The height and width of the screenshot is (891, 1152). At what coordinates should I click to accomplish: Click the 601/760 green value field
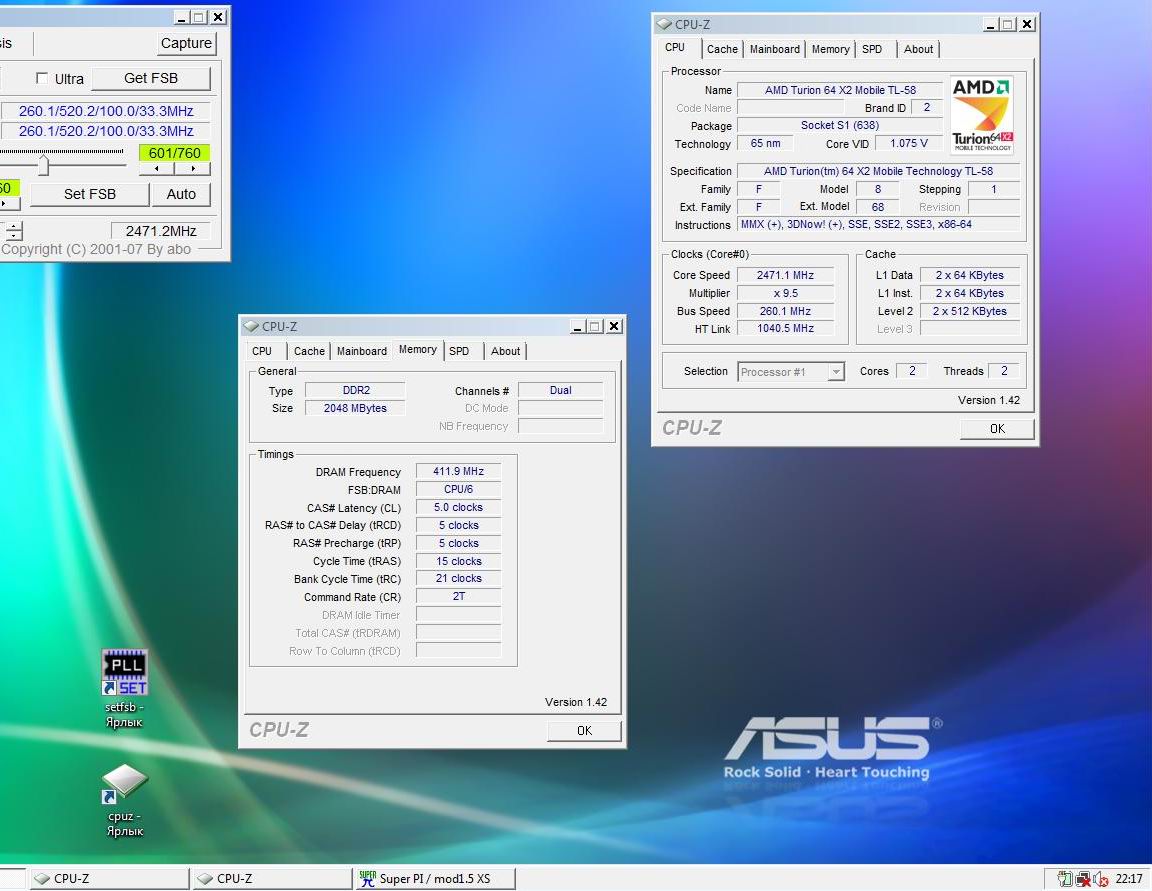(x=174, y=153)
